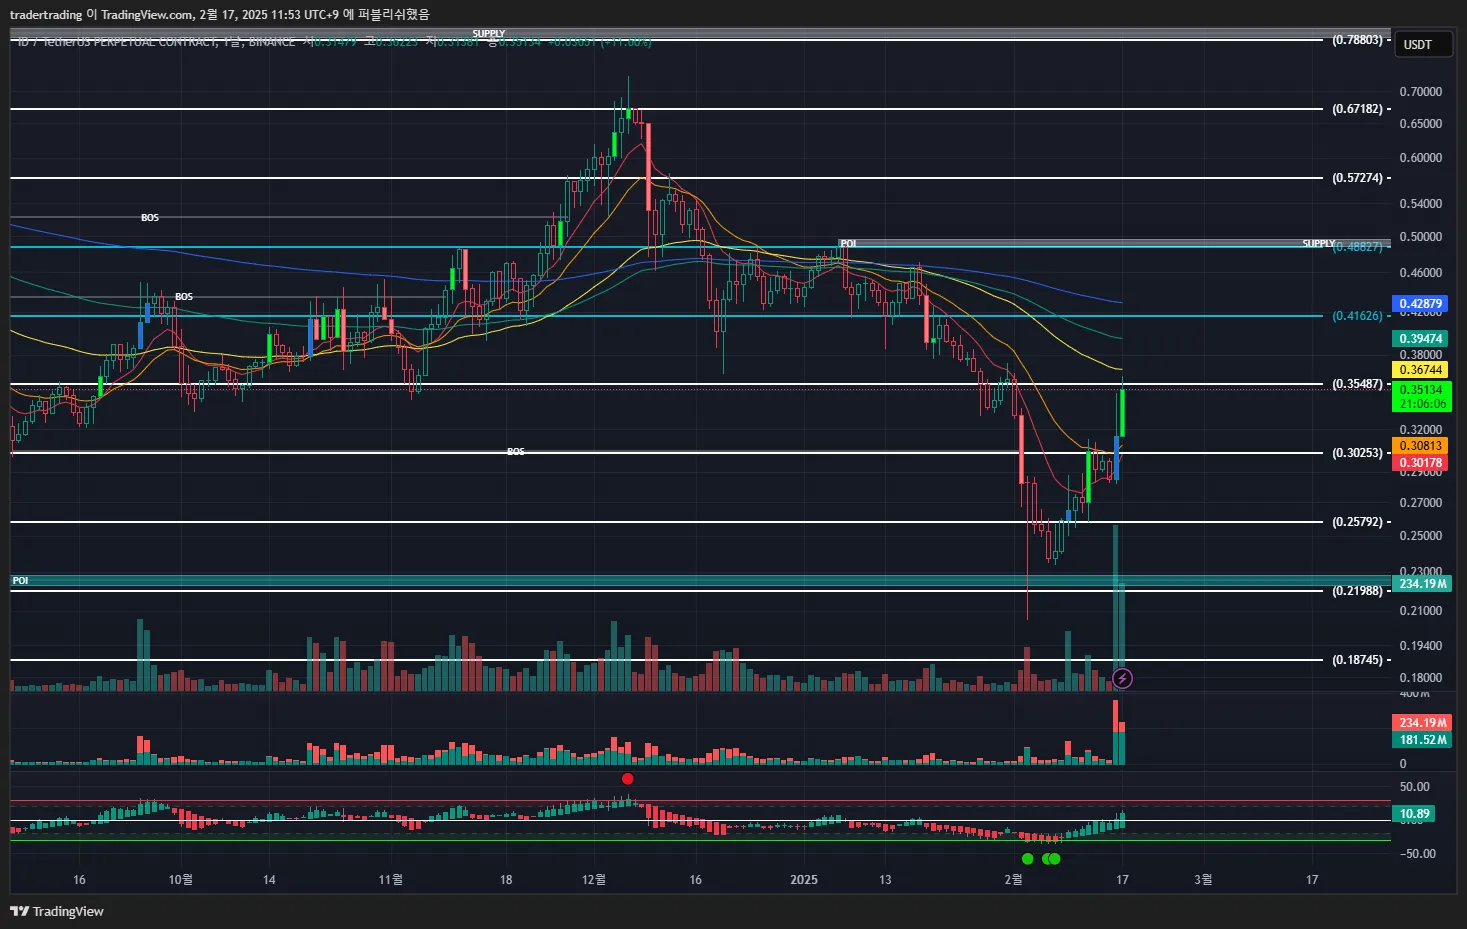This screenshot has height=929, width=1467.
Task: Select the (0.21988) level label
Action: pyautogui.click(x=1357, y=591)
